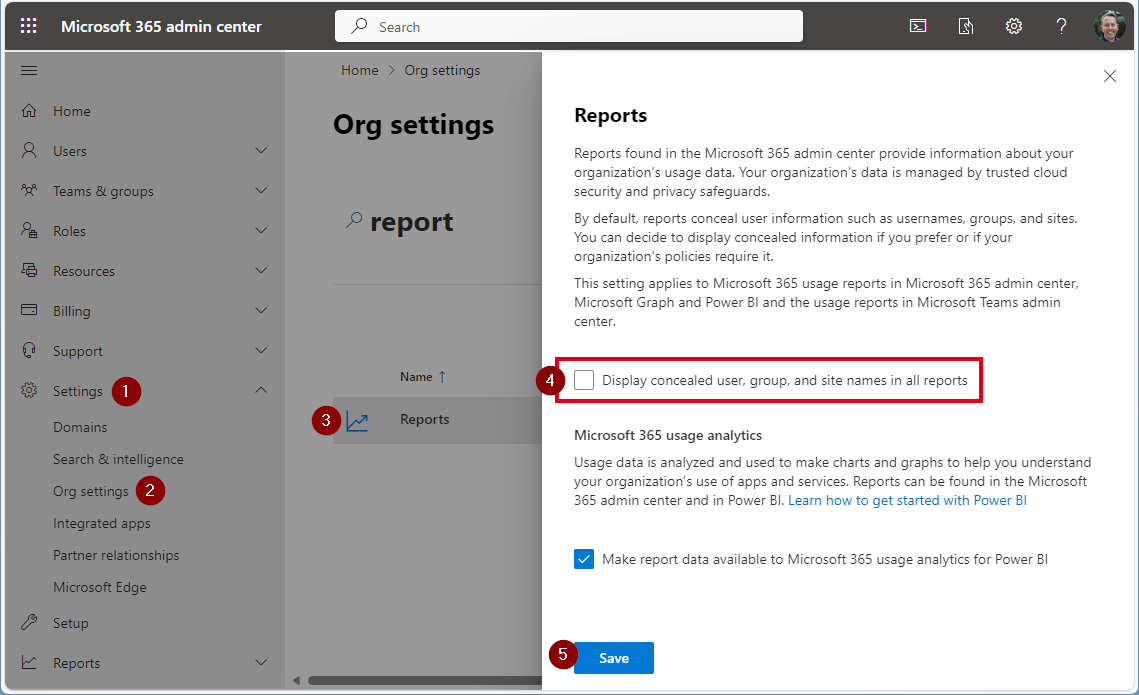Collapse the Settings navigation section
Screen dimensions: 1139x695
(x=261, y=391)
